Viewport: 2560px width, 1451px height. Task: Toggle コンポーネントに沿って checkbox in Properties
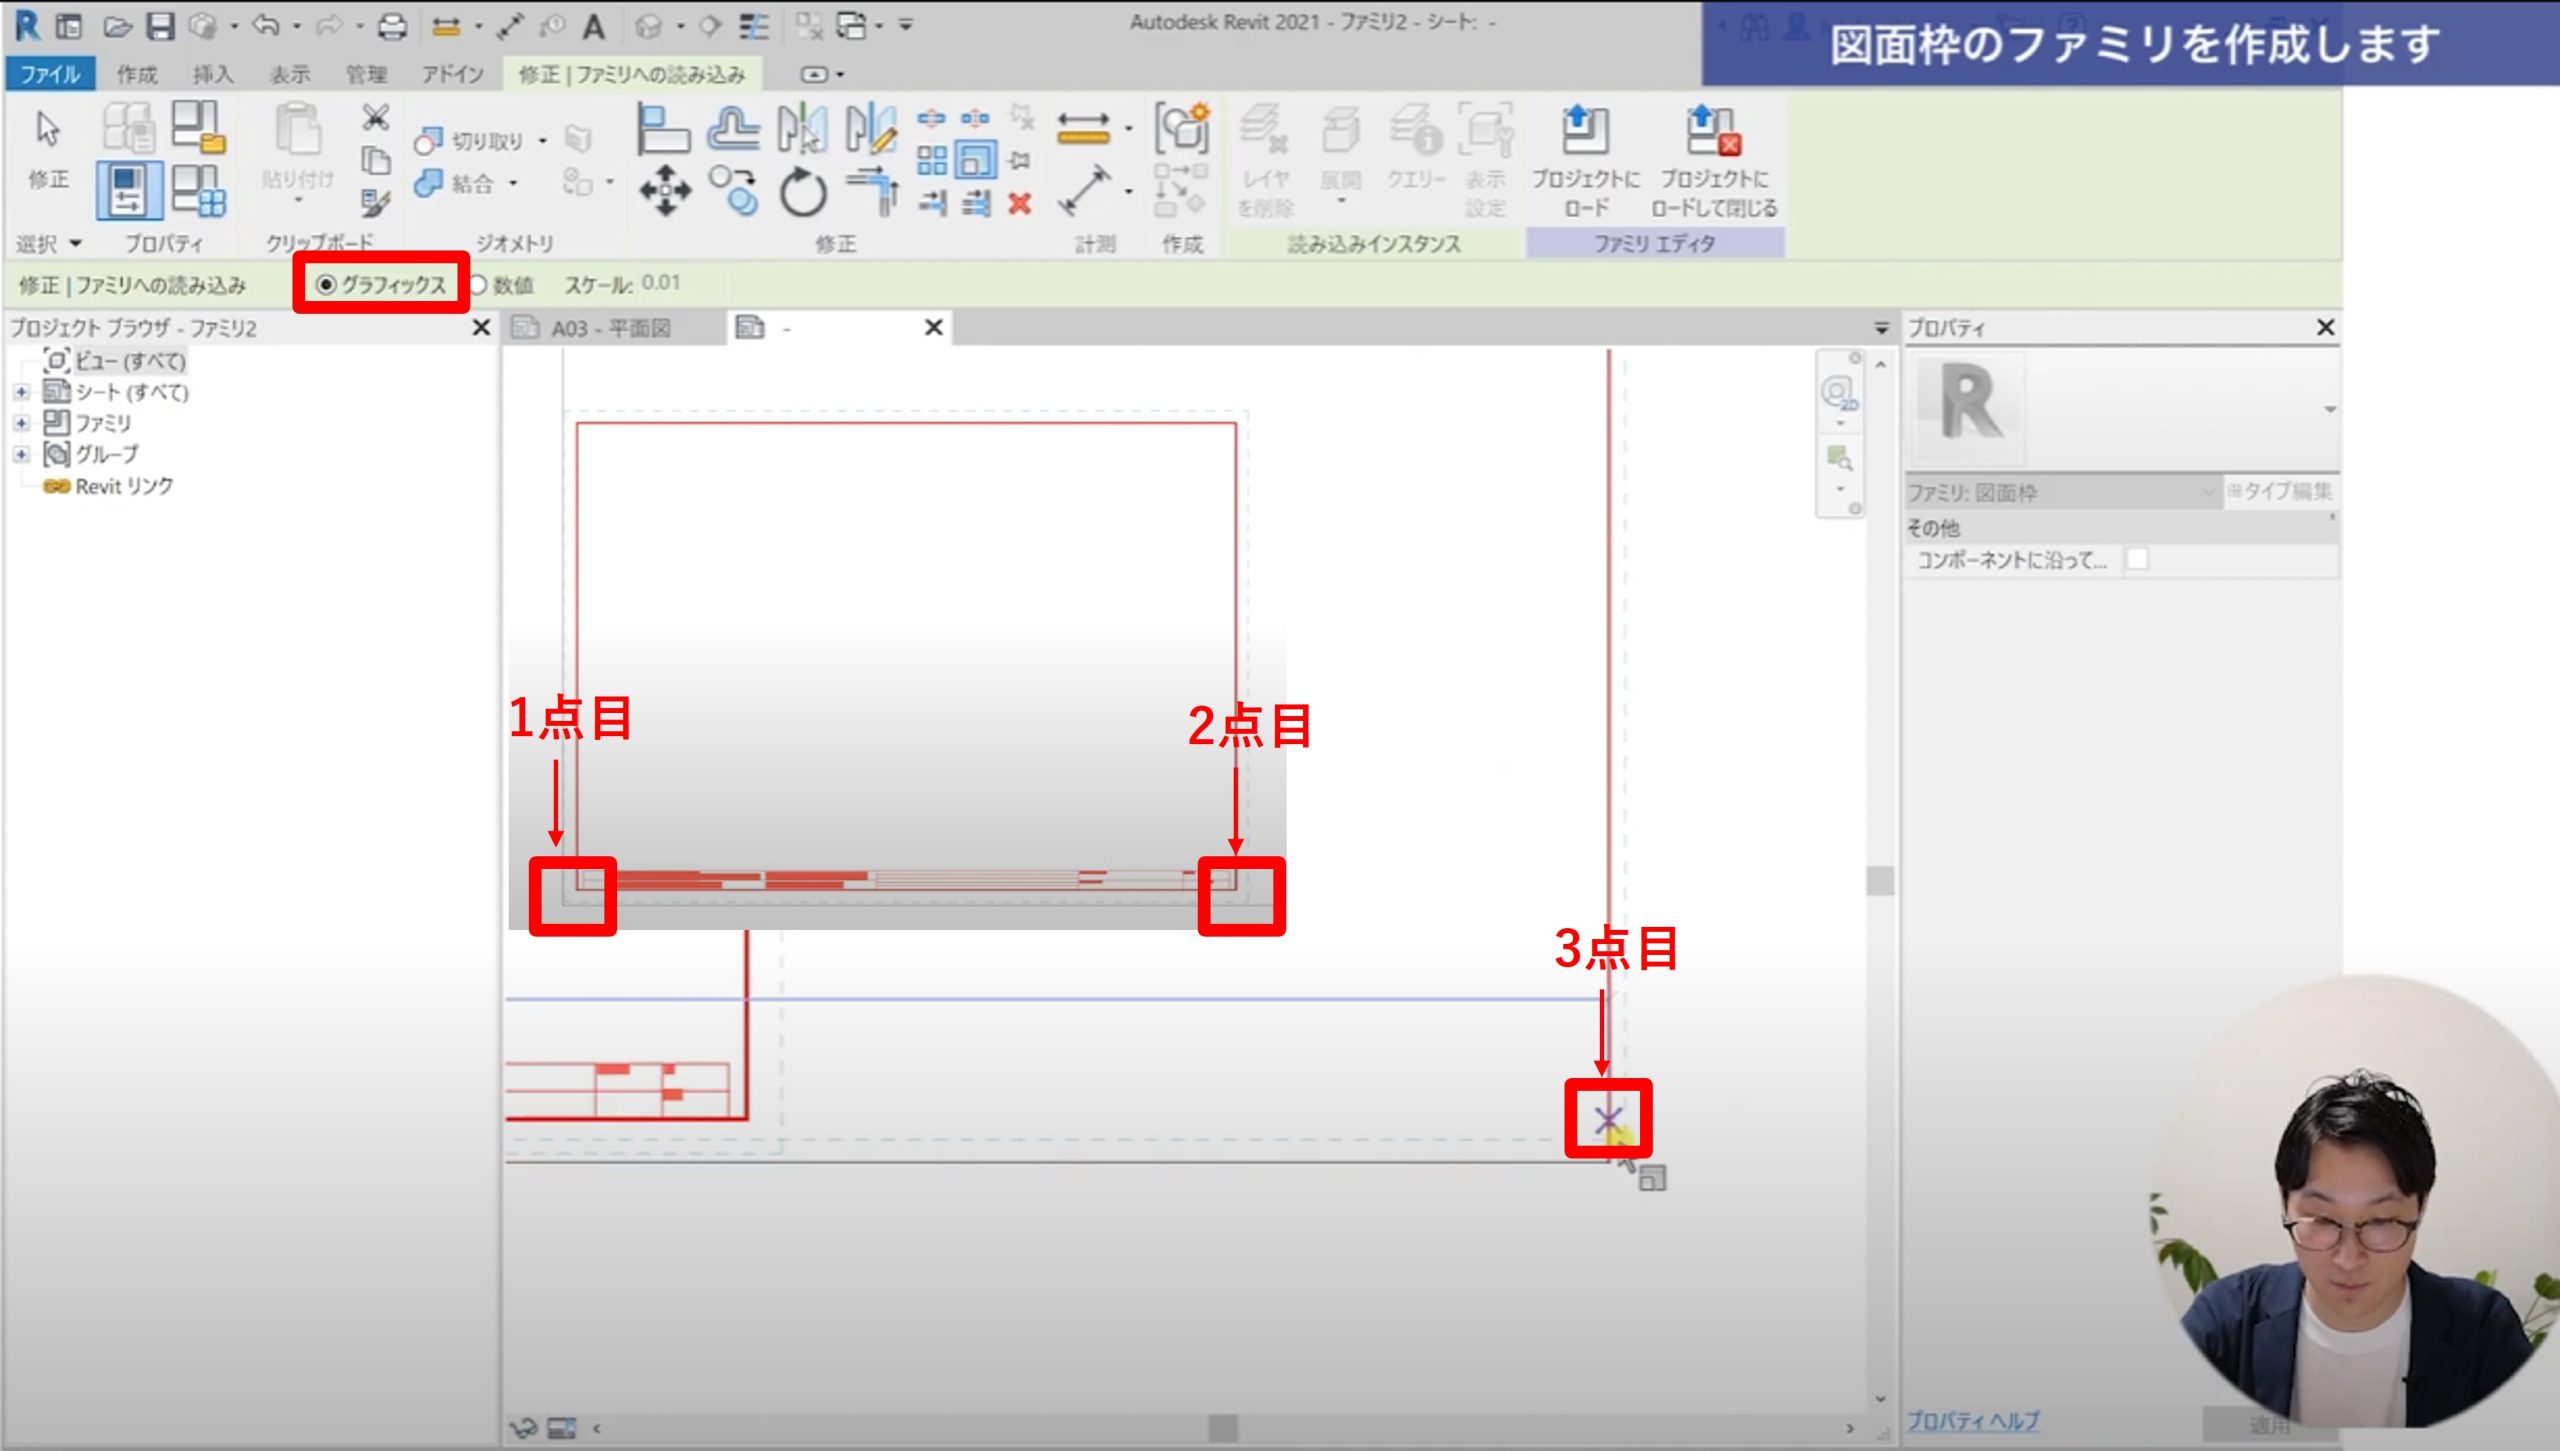(2137, 559)
